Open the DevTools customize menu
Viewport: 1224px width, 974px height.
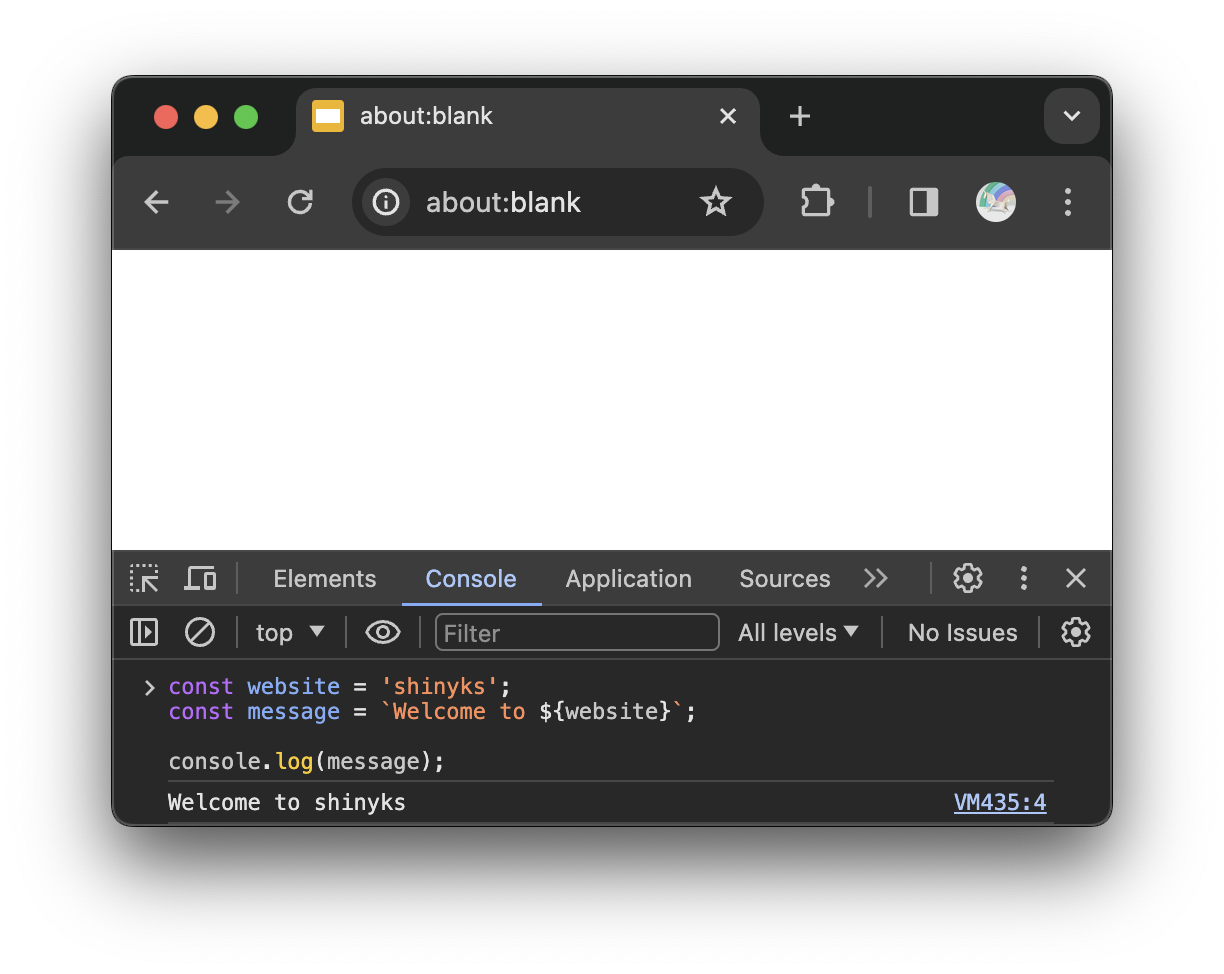(1023, 578)
